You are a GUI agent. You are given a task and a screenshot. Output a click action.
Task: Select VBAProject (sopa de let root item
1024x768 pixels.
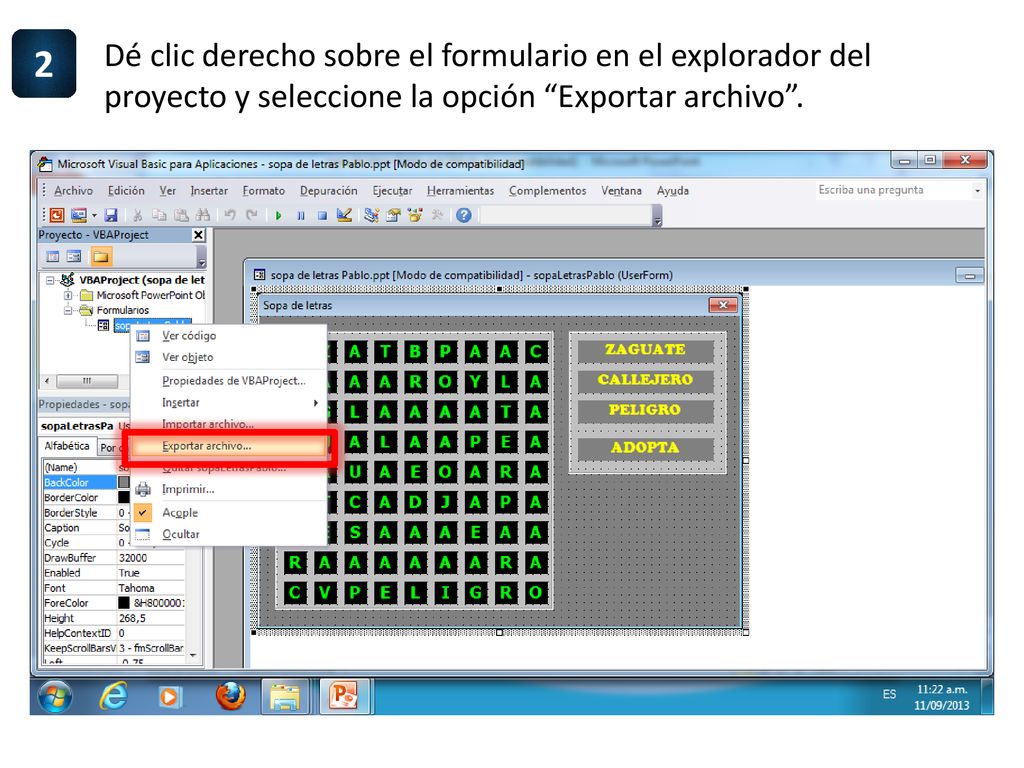(142, 280)
